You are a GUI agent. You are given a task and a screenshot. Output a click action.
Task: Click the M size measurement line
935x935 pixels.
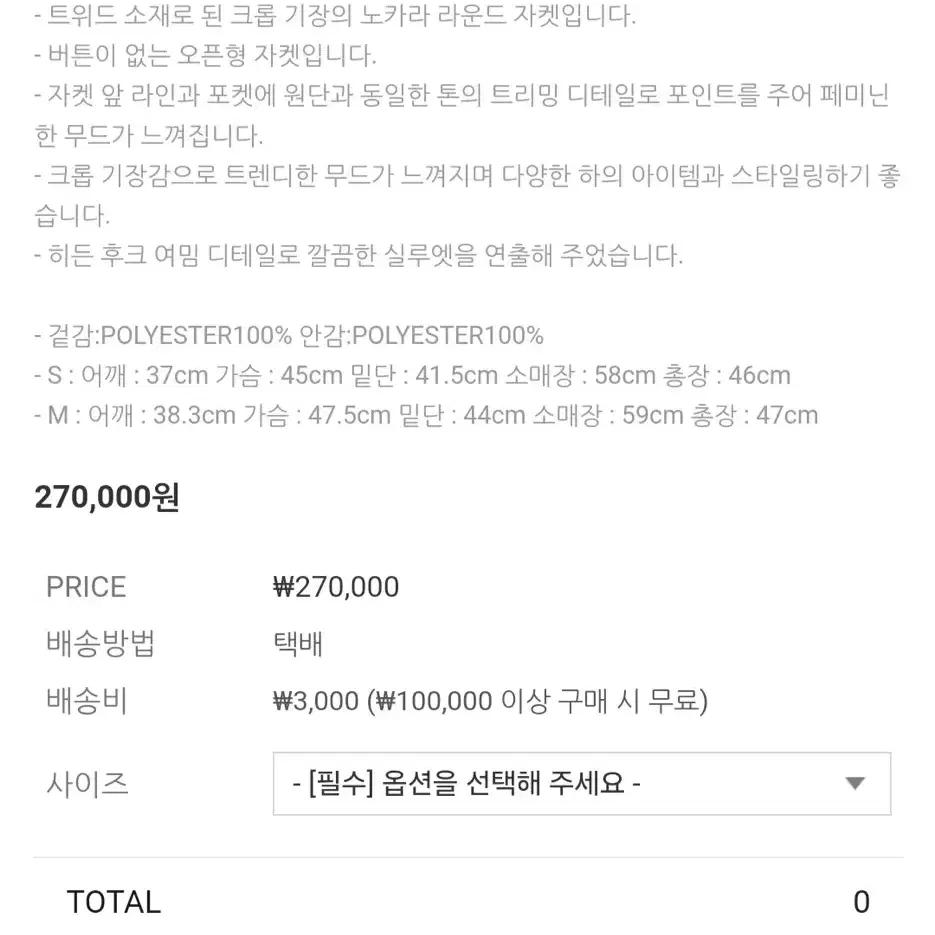coord(426,415)
